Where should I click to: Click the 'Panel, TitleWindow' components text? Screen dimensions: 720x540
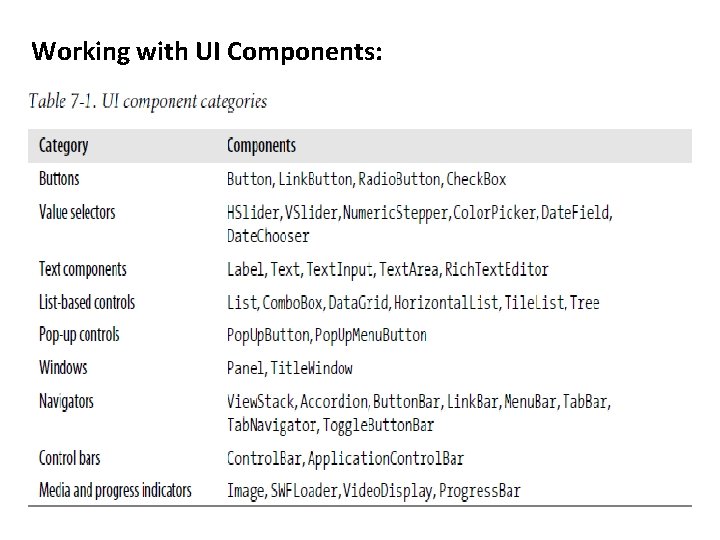pyautogui.click(x=290, y=368)
